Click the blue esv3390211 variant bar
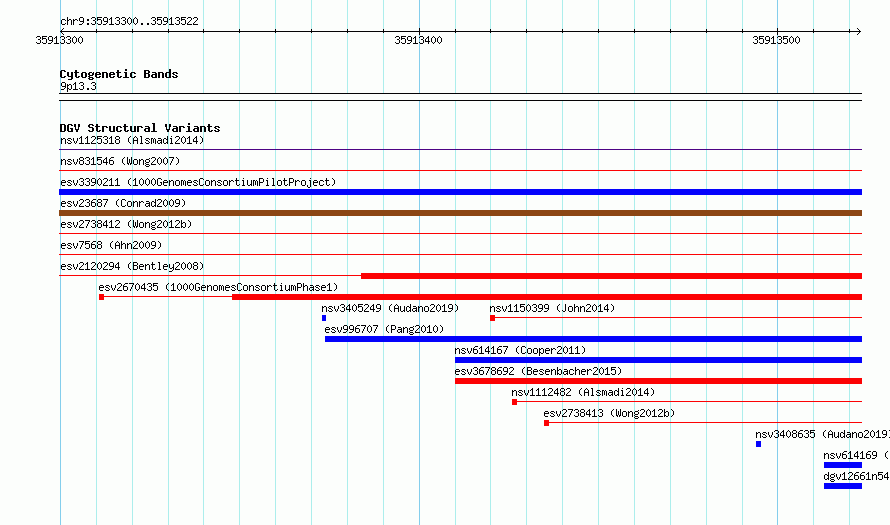 460,192
